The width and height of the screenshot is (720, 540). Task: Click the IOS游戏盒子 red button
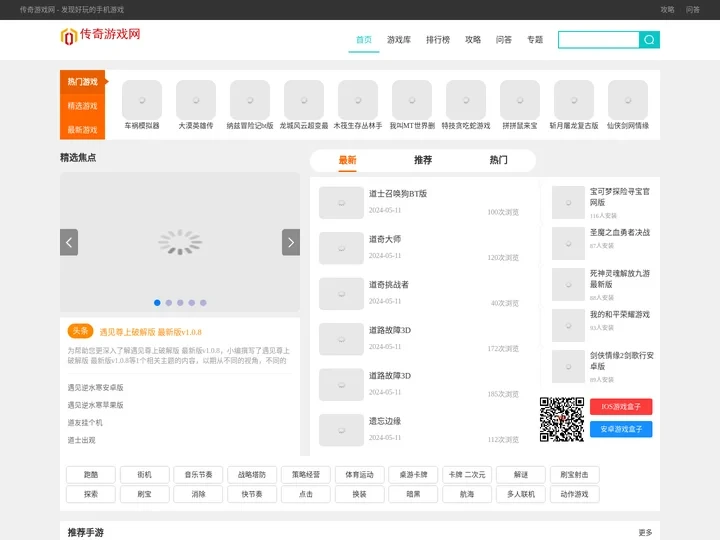621,406
